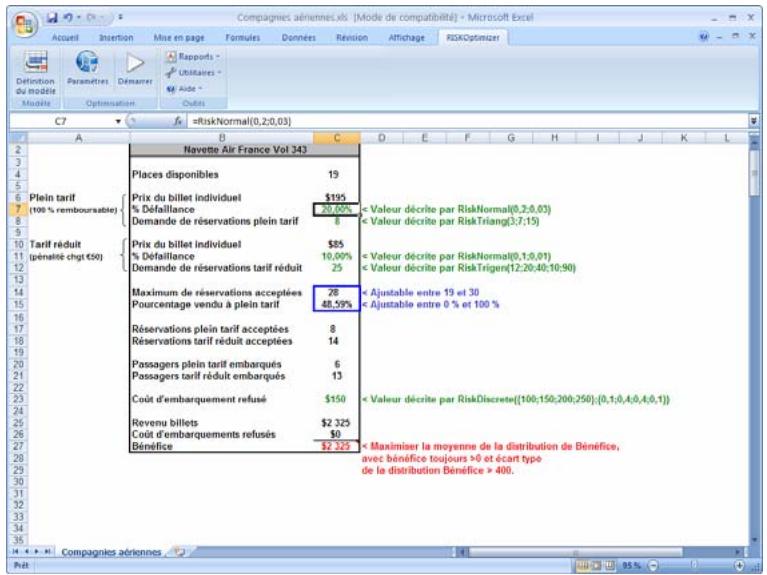Open the Définition du modèle tool
The height and width of the screenshot is (575, 767).
[36, 73]
